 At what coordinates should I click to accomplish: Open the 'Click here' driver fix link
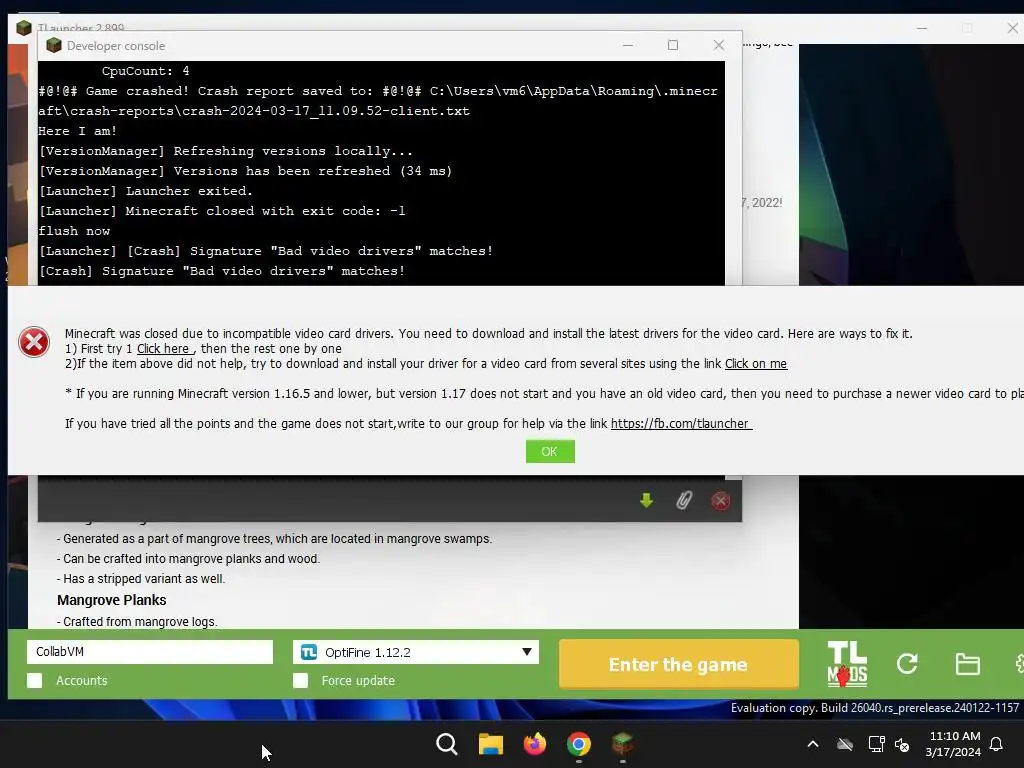(x=164, y=349)
